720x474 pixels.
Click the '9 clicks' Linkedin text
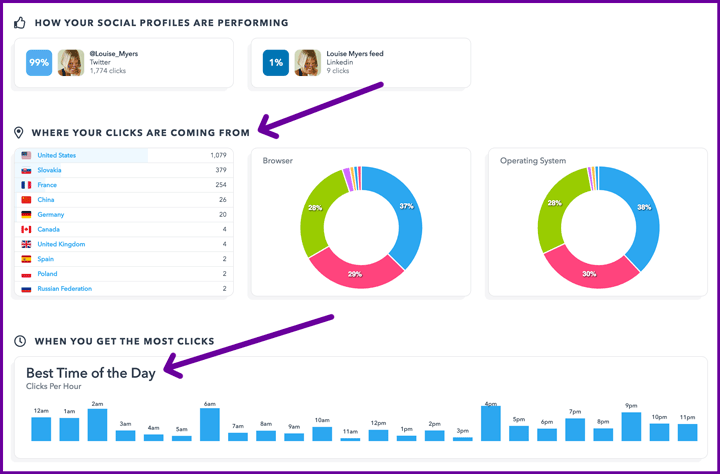pos(338,71)
